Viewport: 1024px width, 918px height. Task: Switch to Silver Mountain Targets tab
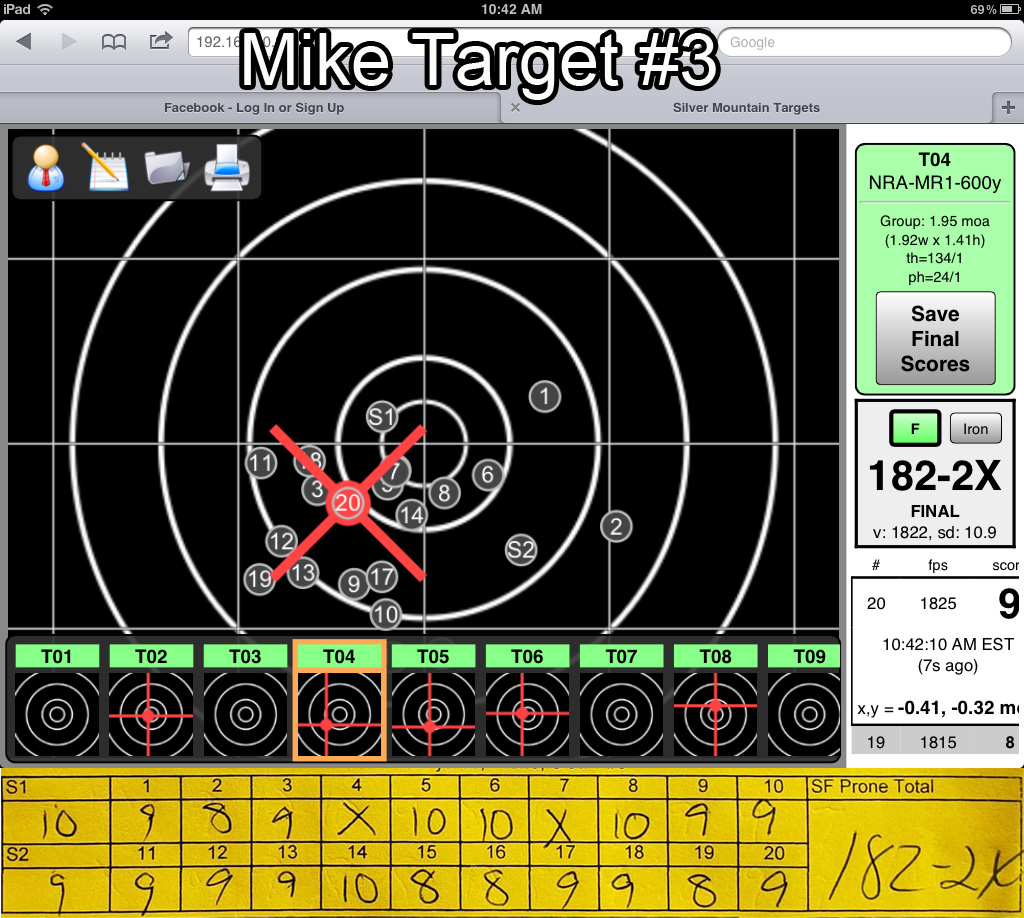pyautogui.click(x=746, y=108)
